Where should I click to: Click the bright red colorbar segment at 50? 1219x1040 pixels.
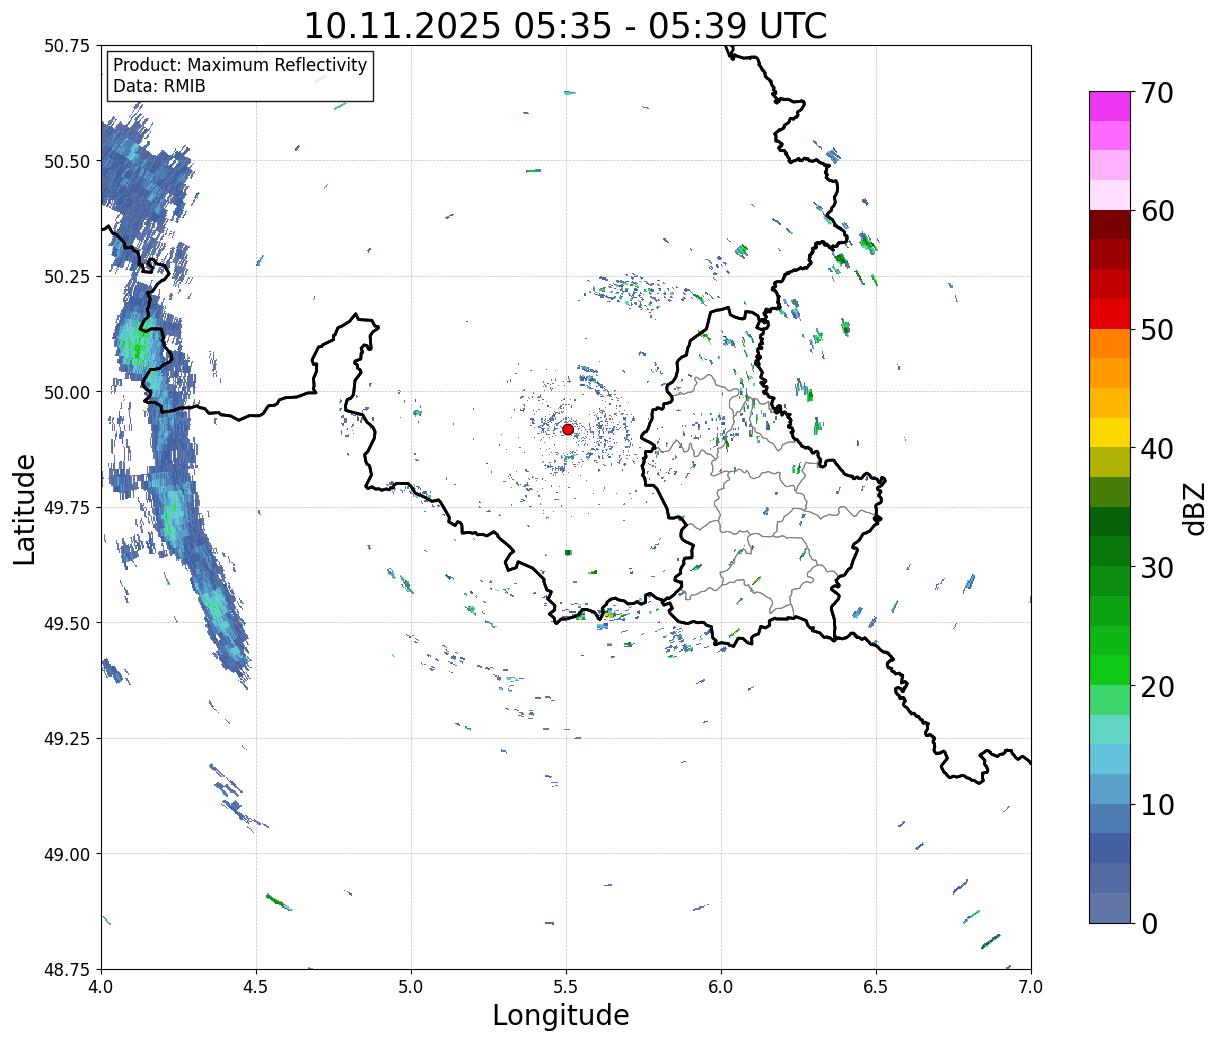(x=1110, y=313)
